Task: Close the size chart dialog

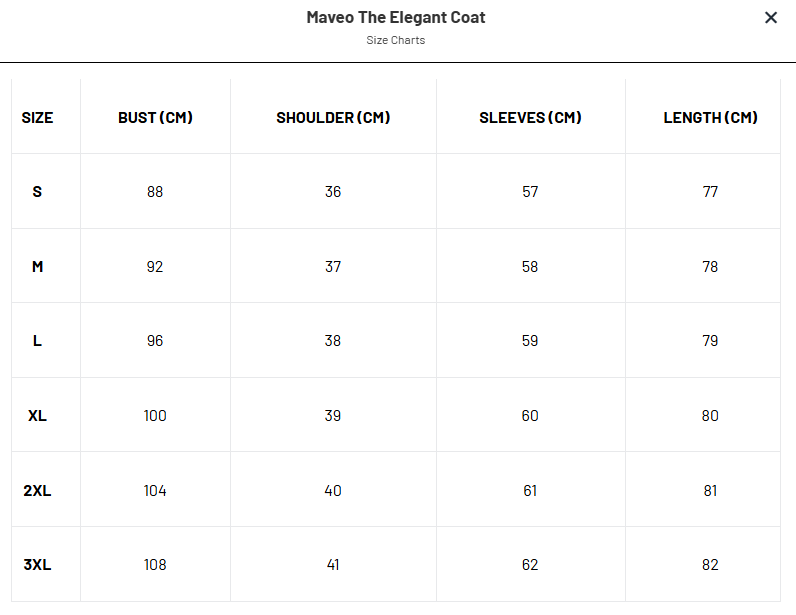Action: pos(771,18)
